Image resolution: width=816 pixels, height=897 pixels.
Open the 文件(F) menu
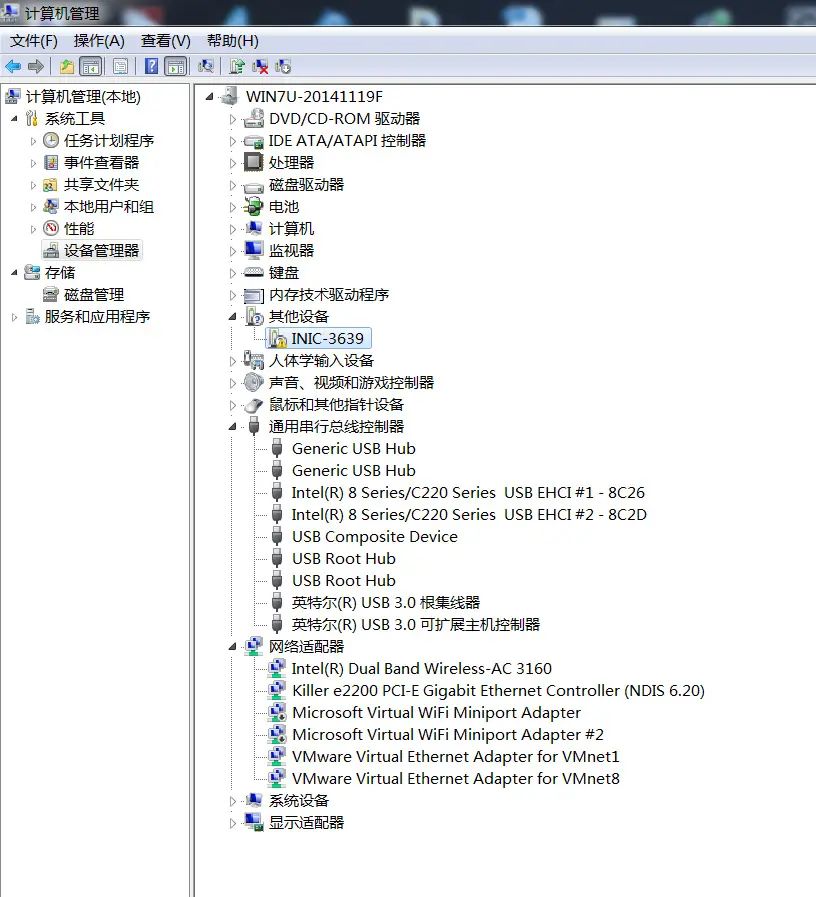coord(31,41)
